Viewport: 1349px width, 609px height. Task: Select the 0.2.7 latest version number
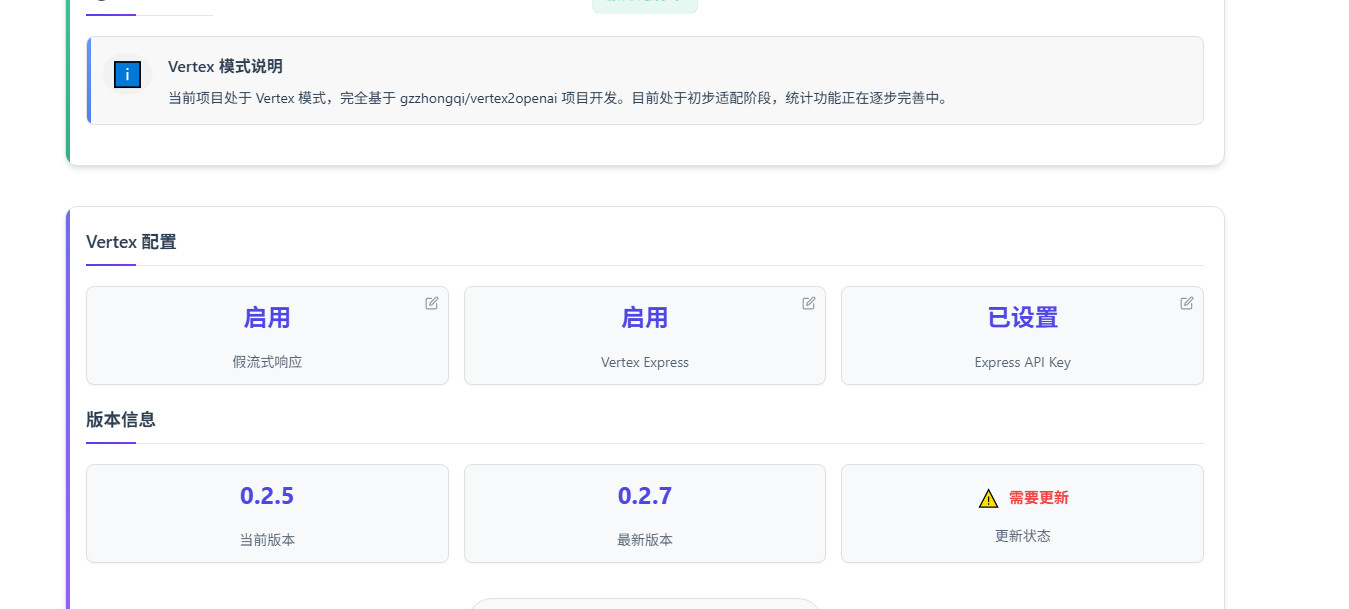[x=645, y=496]
